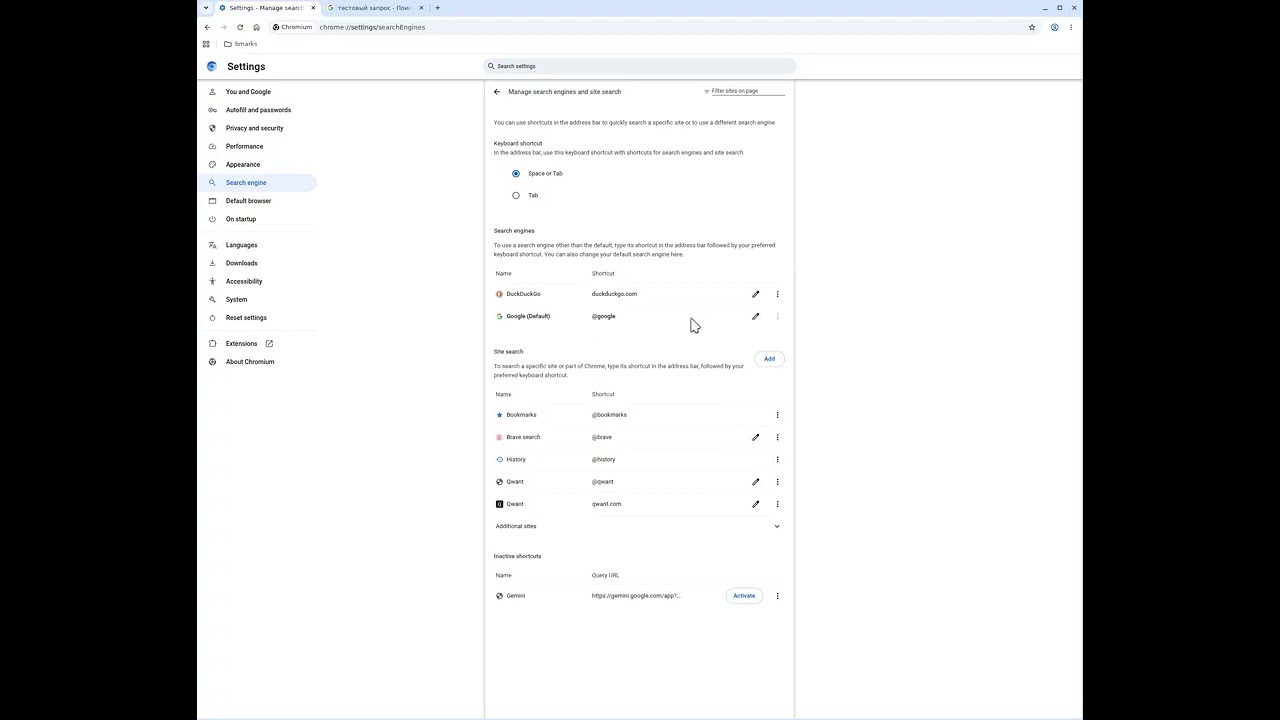Open more actions for Qwant qwant.com entry
1280x720 pixels.
click(x=777, y=504)
